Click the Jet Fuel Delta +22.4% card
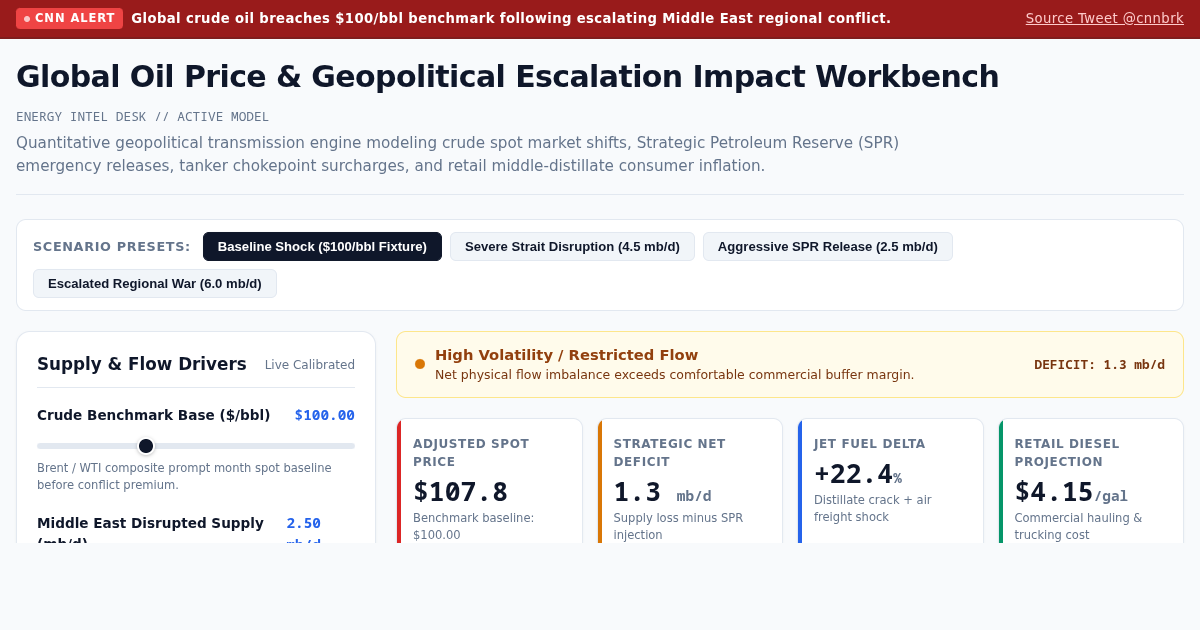Image resolution: width=1200 pixels, height=630 pixels. tap(891, 482)
